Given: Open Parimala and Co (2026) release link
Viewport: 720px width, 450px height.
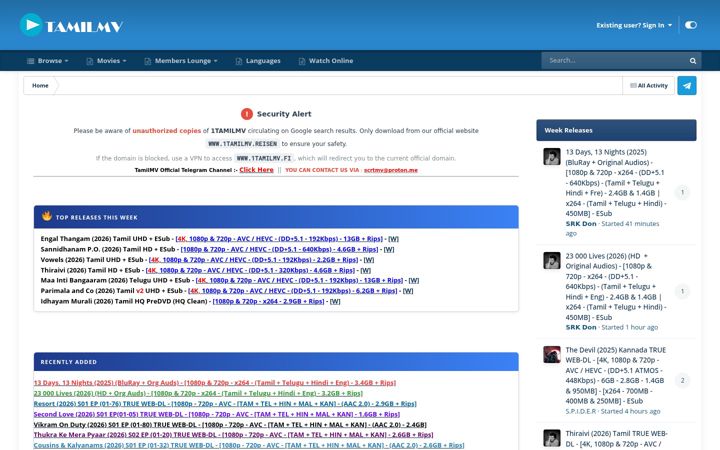Looking at the screenshot, I should coord(292,291).
